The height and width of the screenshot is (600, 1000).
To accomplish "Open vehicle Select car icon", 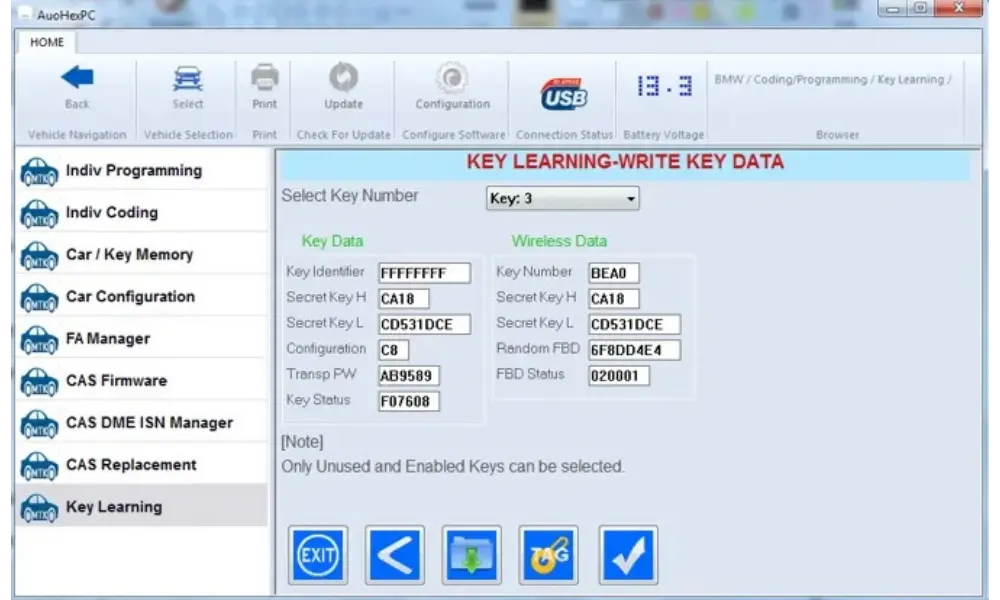I will (x=188, y=78).
